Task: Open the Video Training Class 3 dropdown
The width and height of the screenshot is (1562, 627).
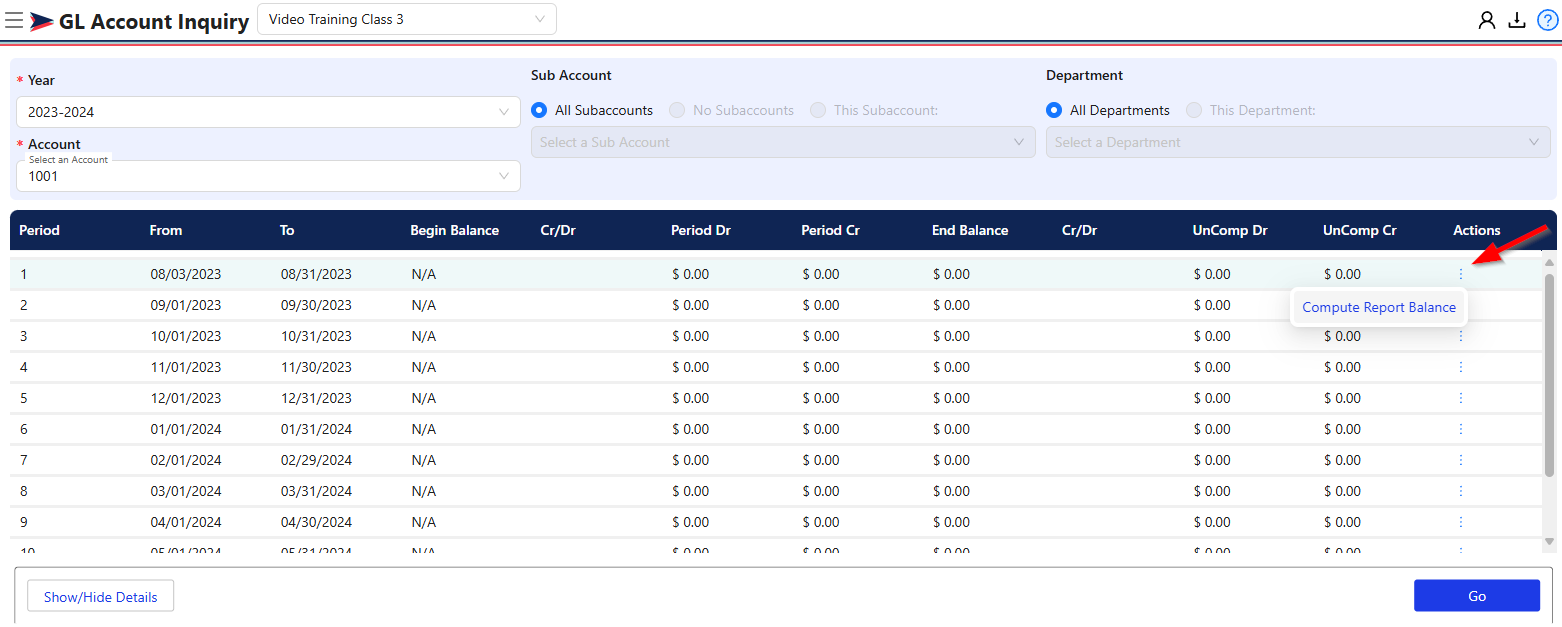Action: tap(407, 19)
